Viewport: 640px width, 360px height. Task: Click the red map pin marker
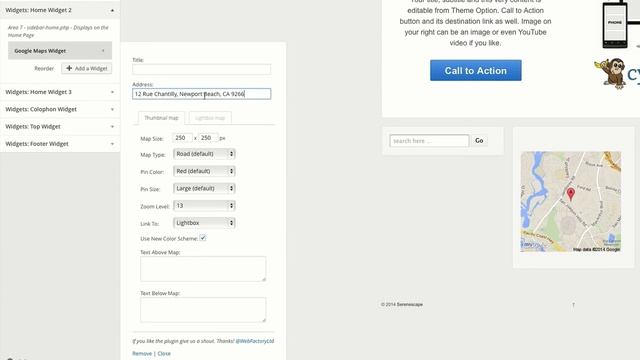tap(571, 194)
